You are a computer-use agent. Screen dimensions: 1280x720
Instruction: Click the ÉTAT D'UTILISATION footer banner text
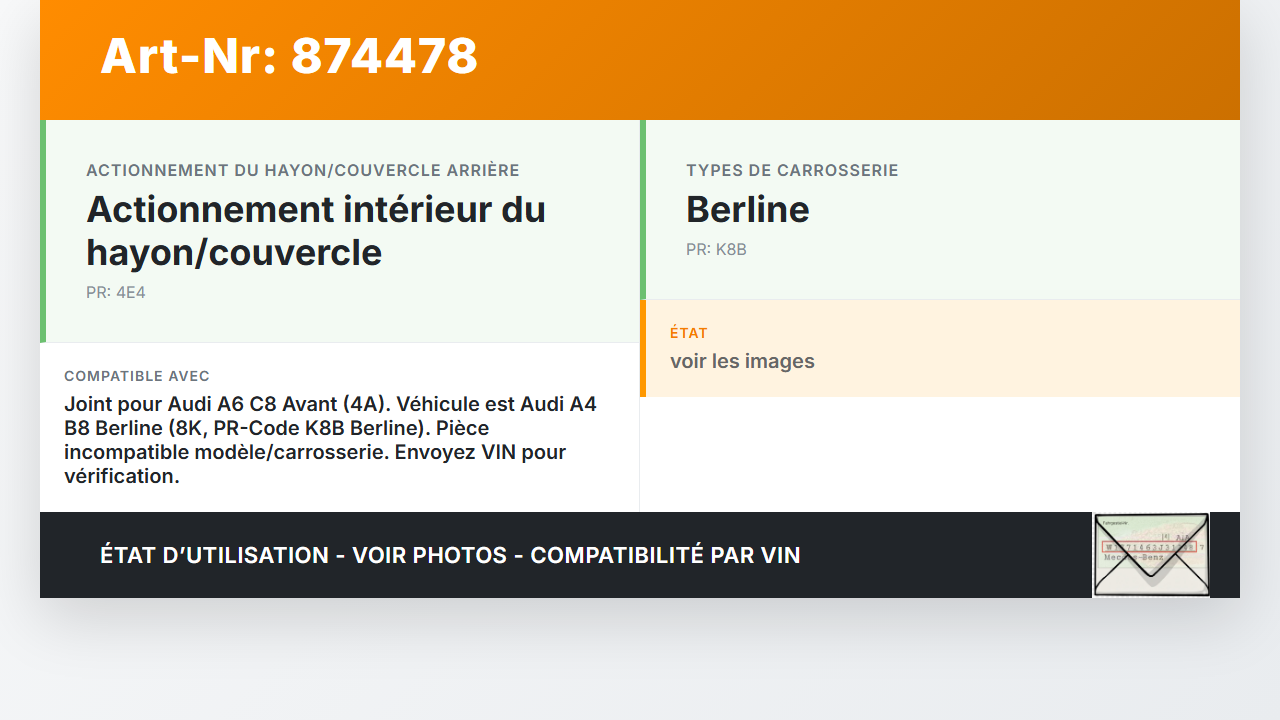pos(450,555)
